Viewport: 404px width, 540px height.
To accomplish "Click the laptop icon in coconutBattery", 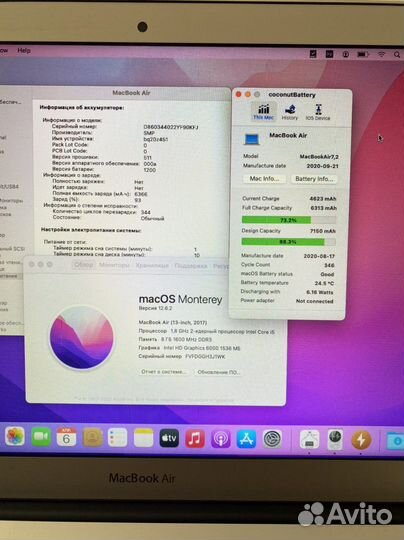I will (x=252, y=139).
